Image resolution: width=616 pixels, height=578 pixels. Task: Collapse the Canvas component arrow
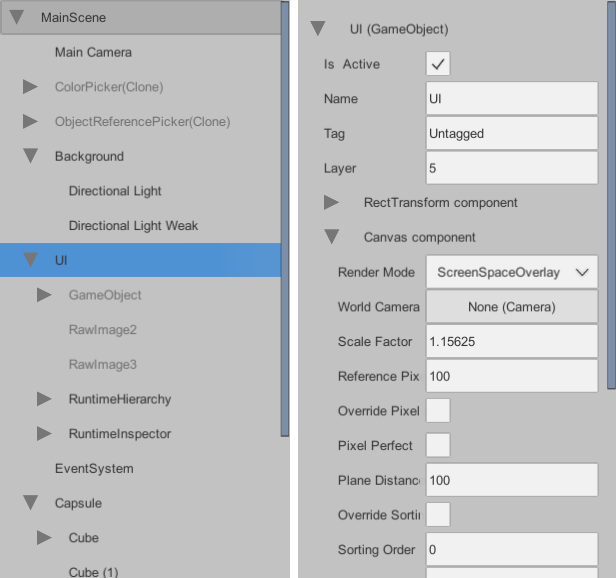point(331,237)
